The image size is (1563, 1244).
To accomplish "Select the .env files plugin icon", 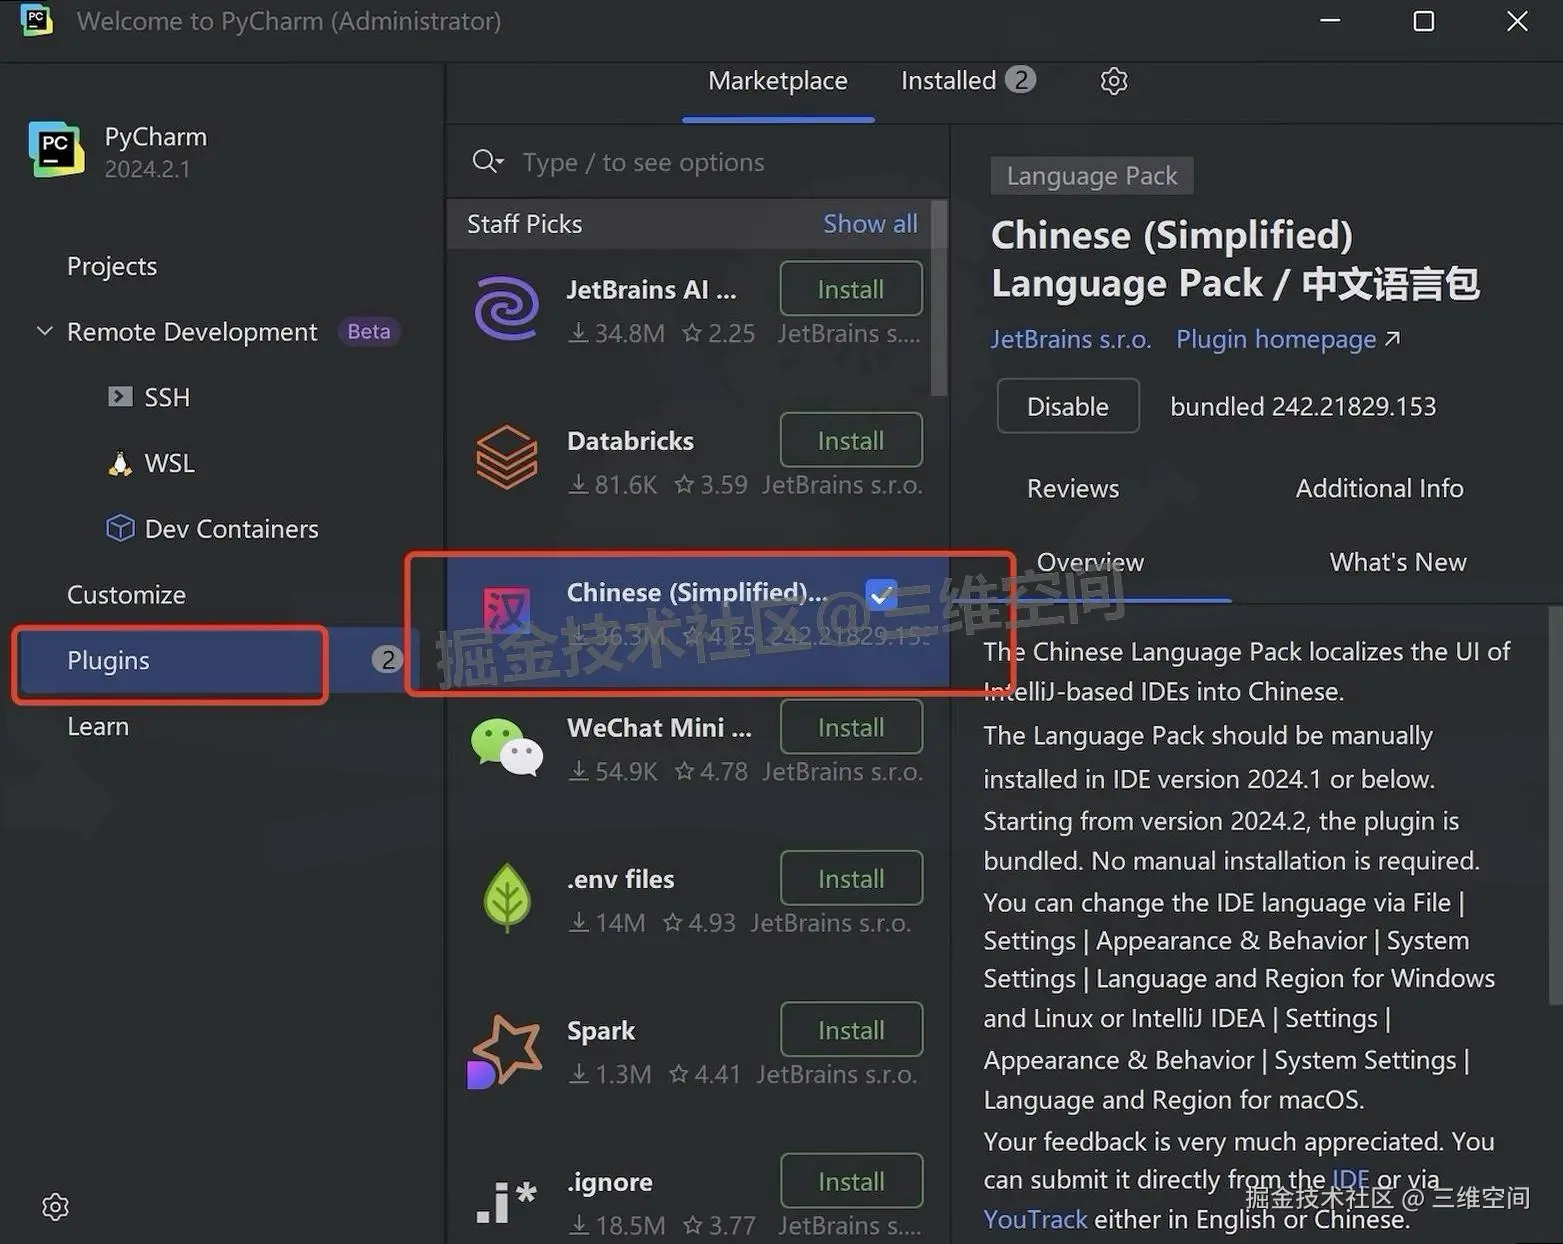I will coord(507,897).
